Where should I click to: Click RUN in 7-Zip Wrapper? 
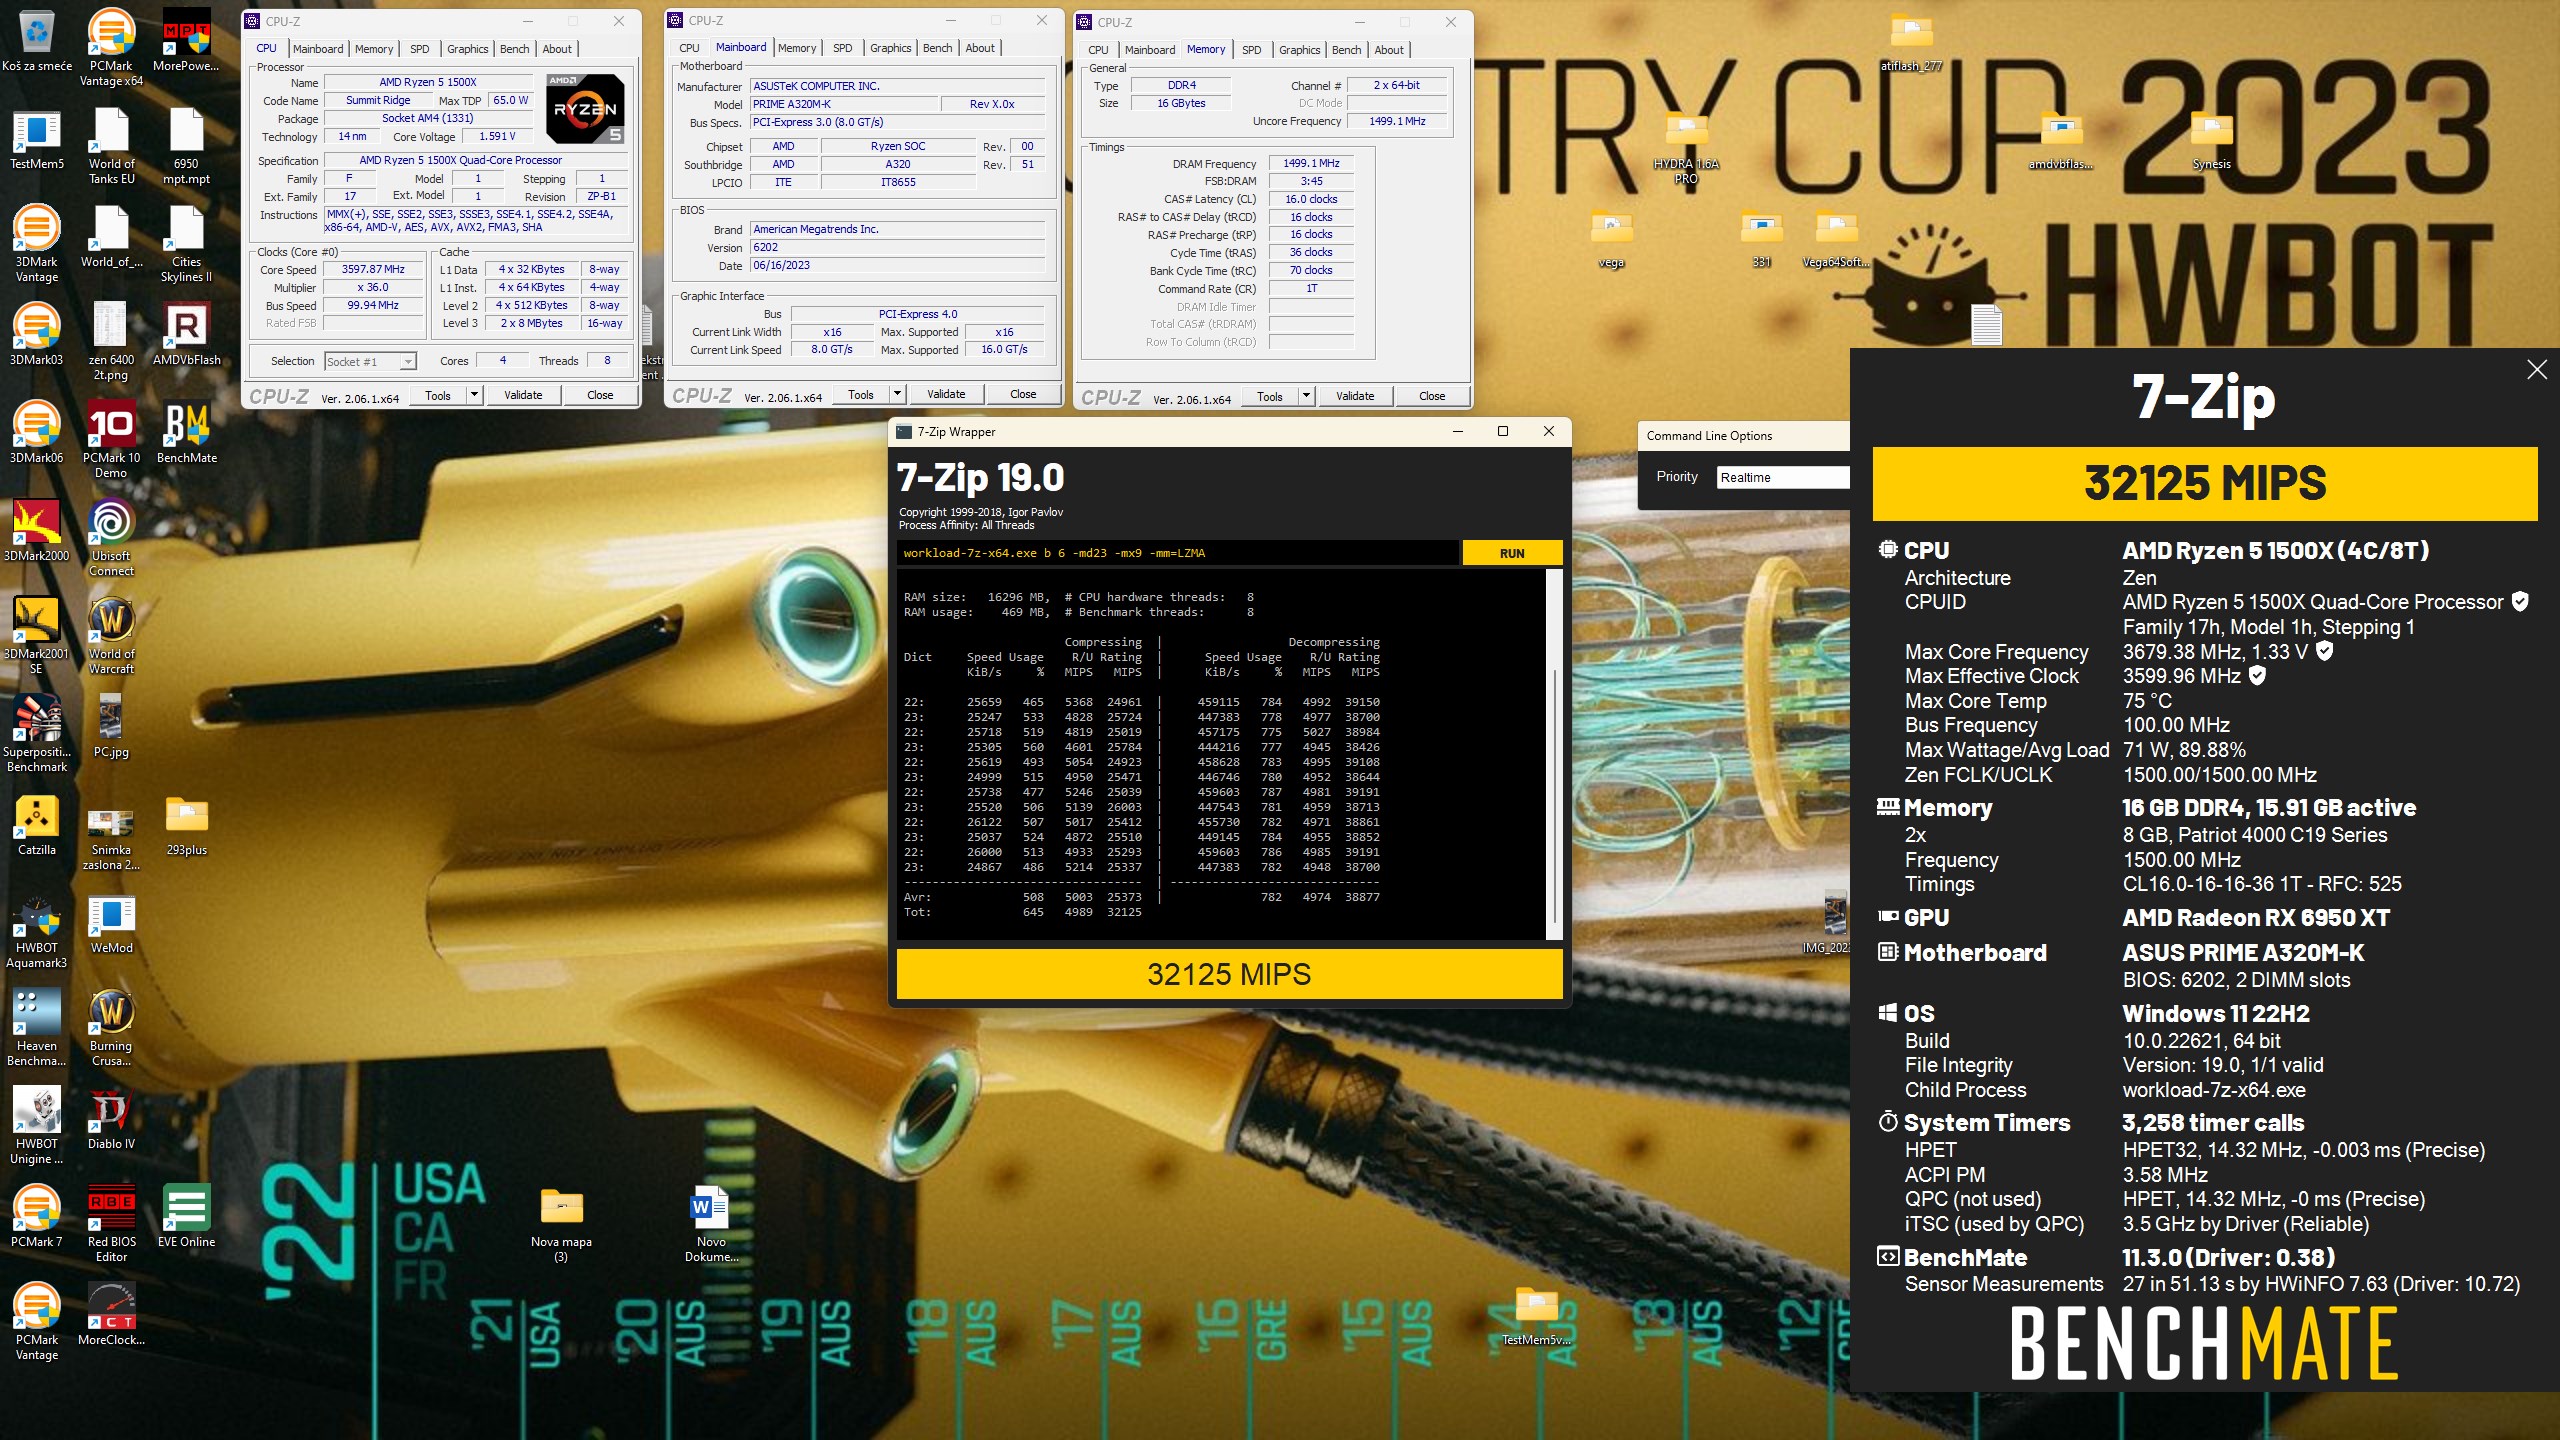pyautogui.click(x=1512, y=553)
